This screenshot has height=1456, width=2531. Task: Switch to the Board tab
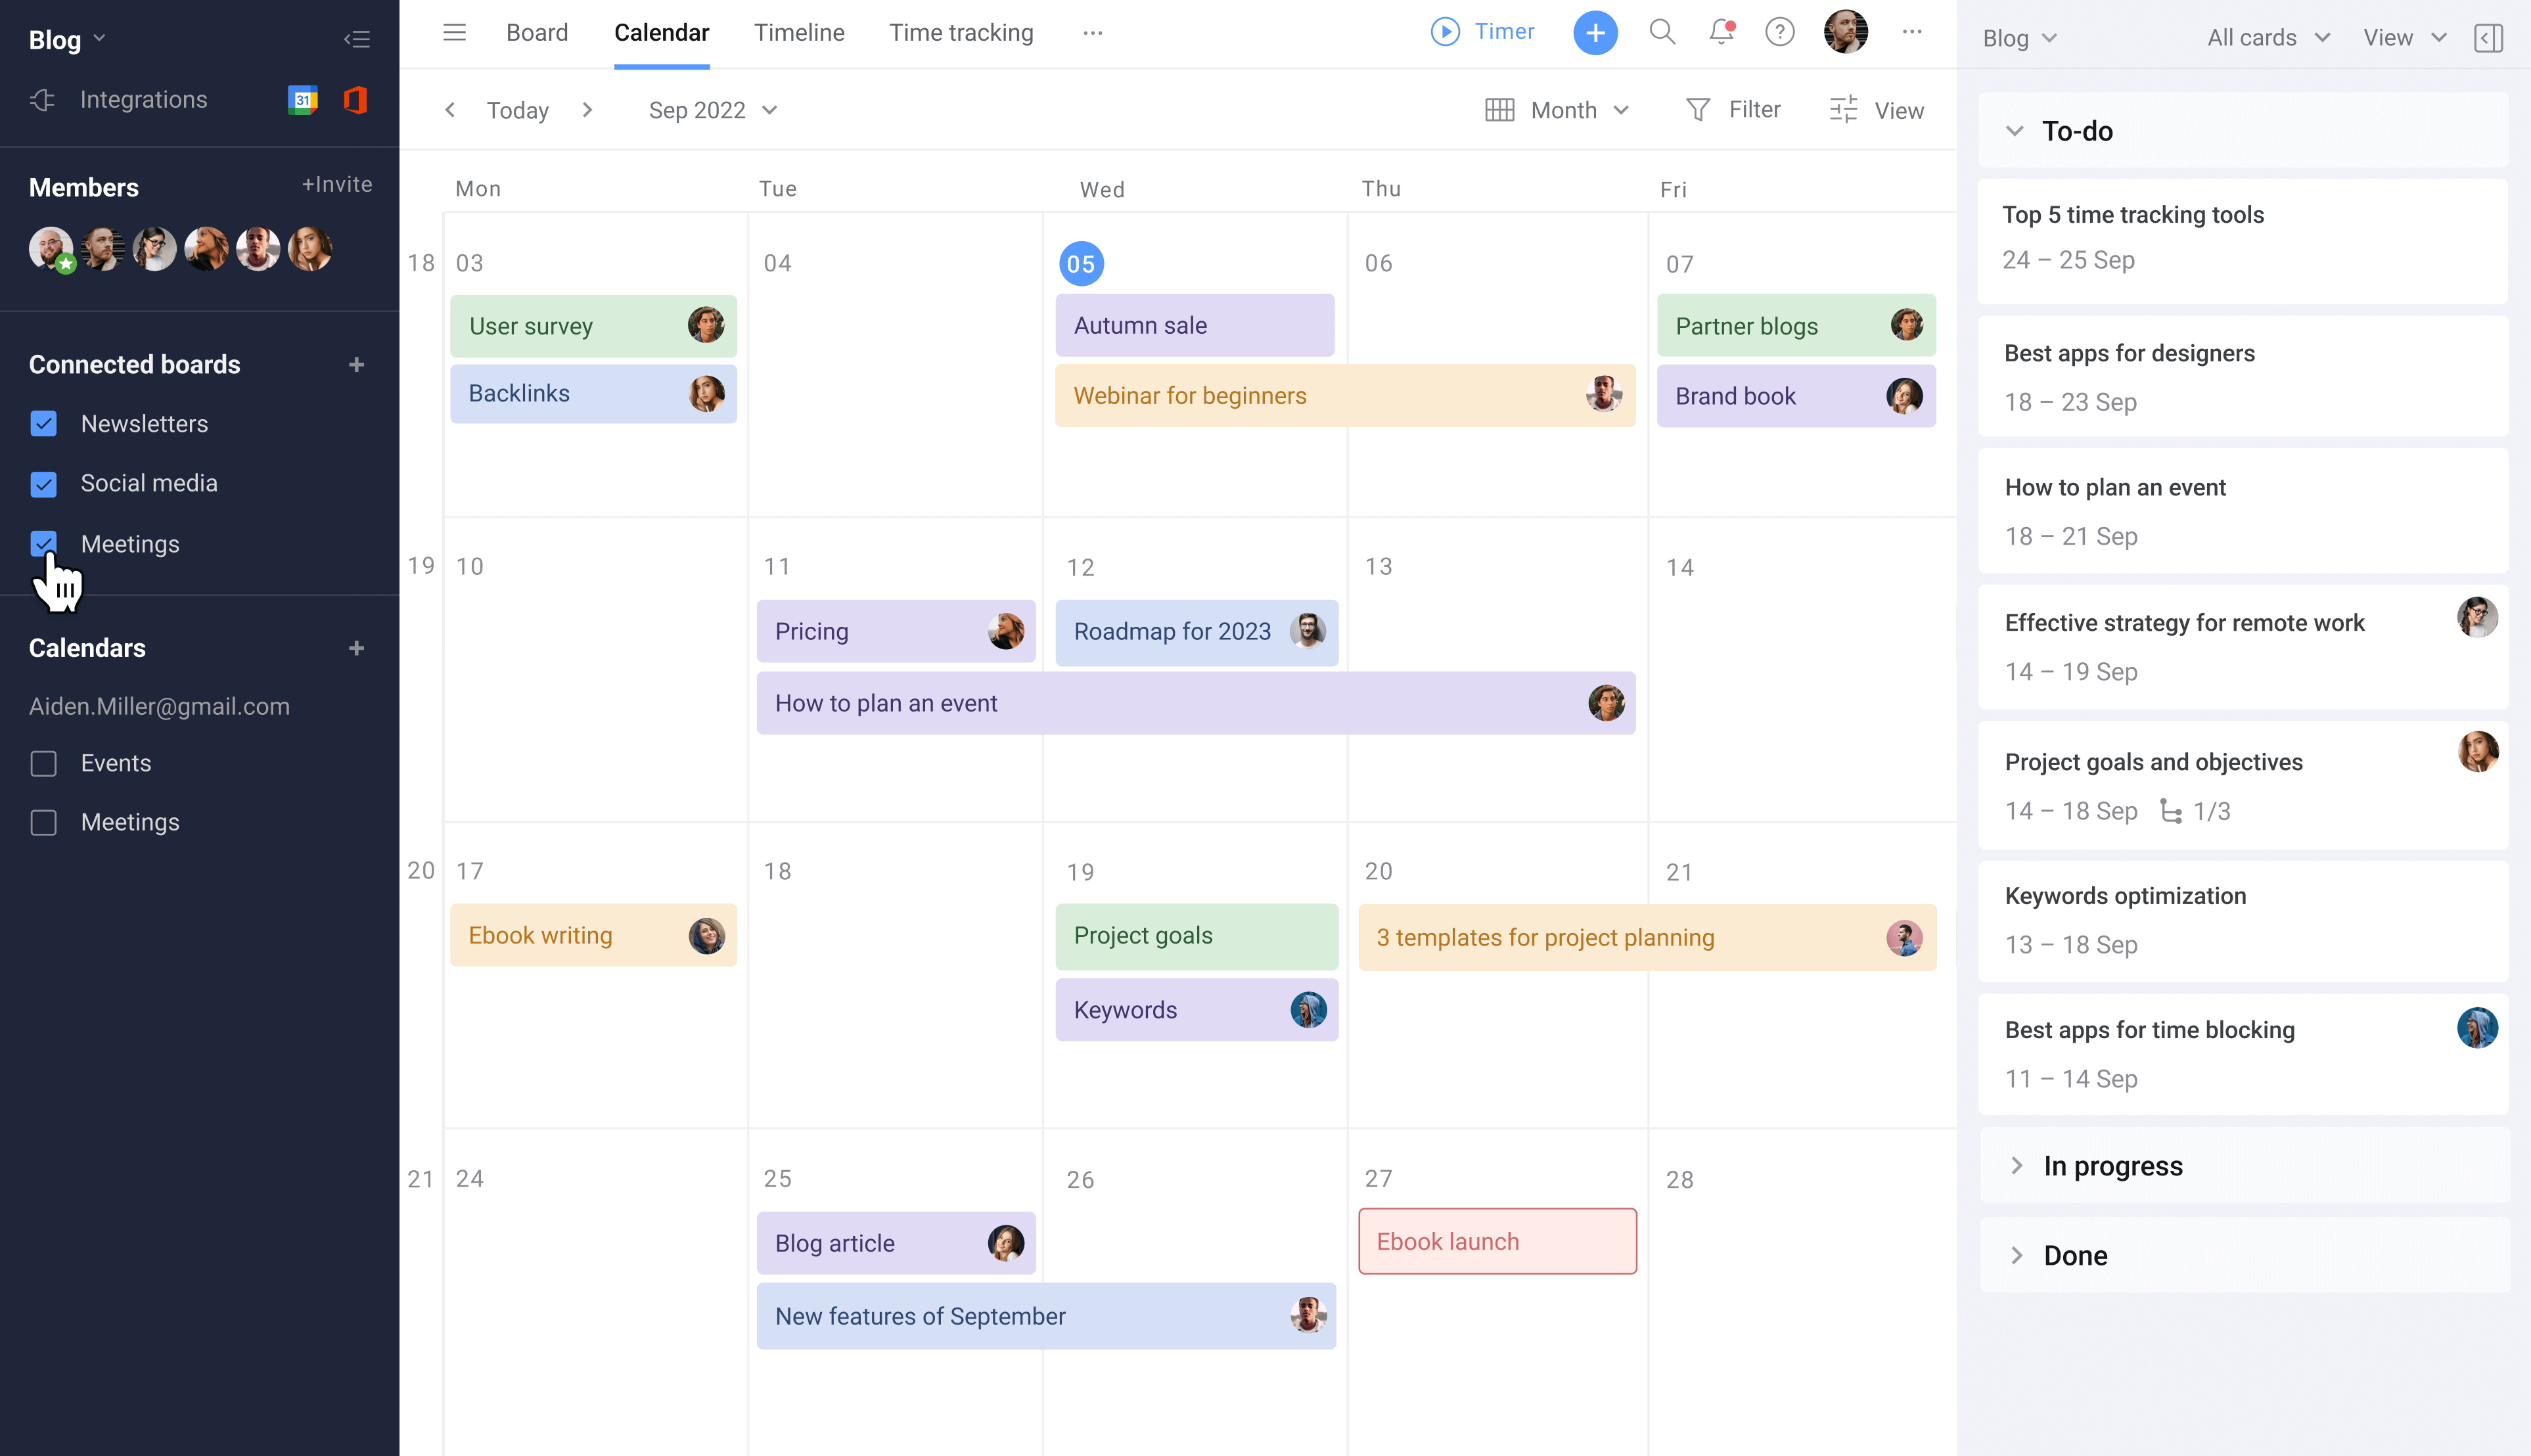point(537,32)
